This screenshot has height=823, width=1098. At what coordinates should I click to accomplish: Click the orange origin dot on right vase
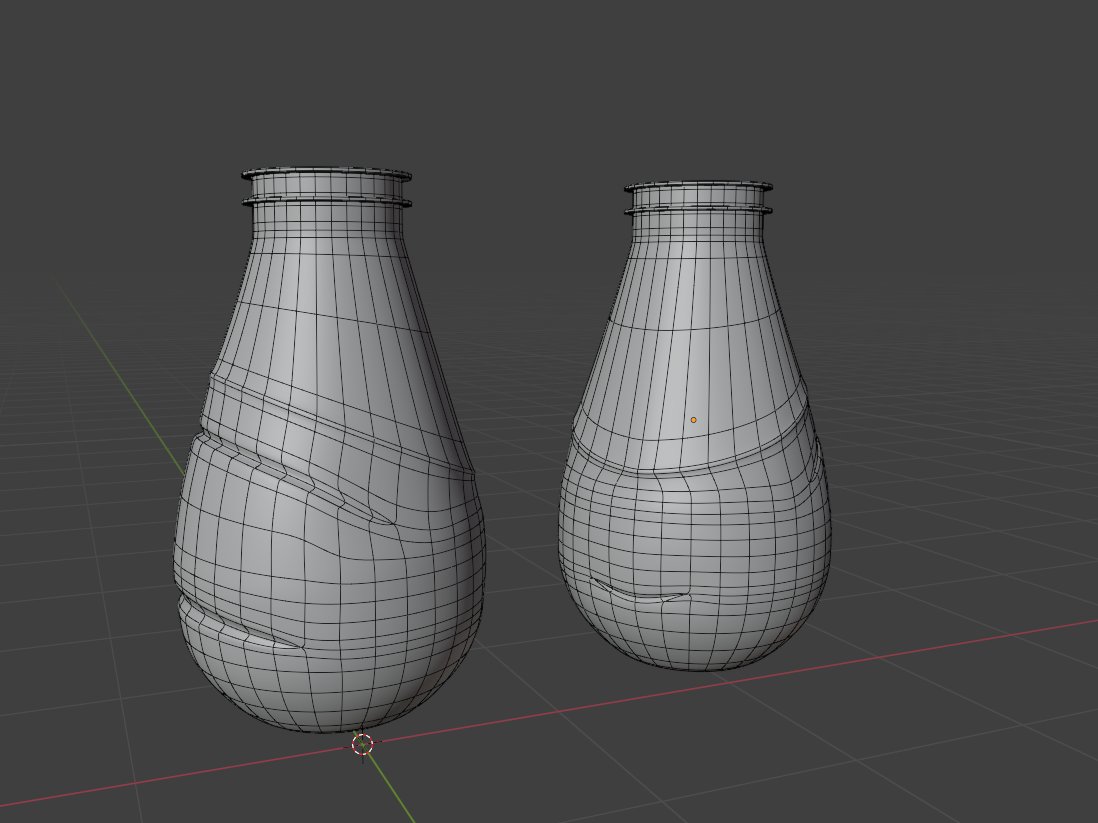click(693, 419)
